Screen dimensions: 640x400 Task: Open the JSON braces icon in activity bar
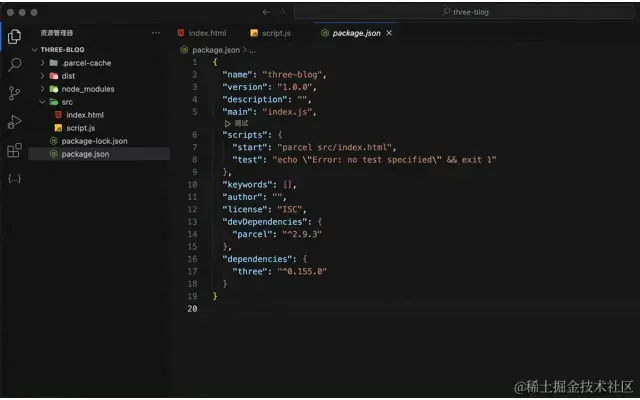point(14,179)
